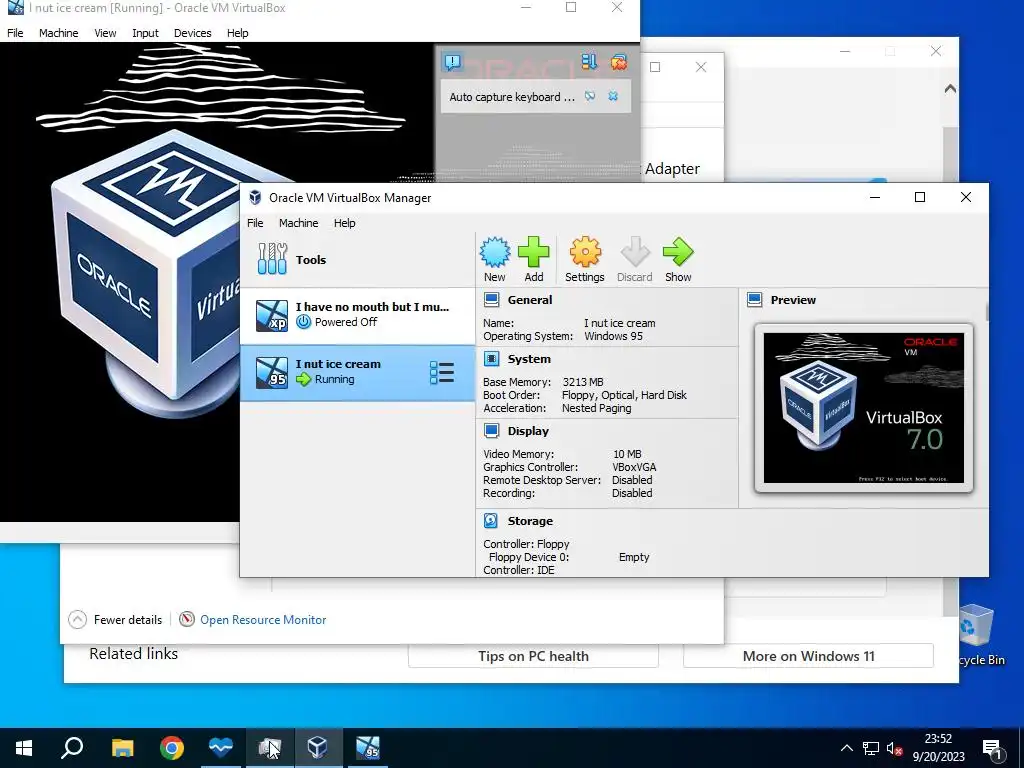The image size is (1024, 768).
Task: Click the Nested Paging acceleration value
Action: click(596, 408)
